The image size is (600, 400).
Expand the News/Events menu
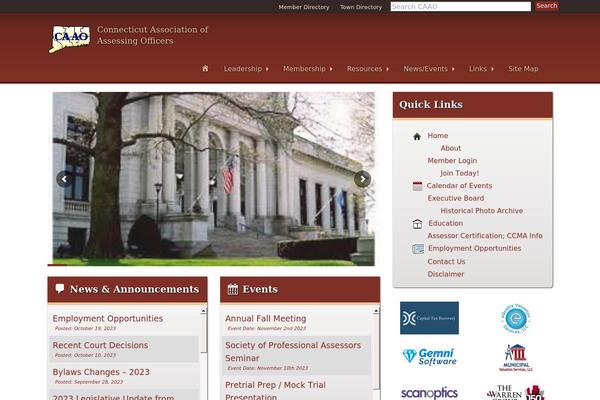429,69
